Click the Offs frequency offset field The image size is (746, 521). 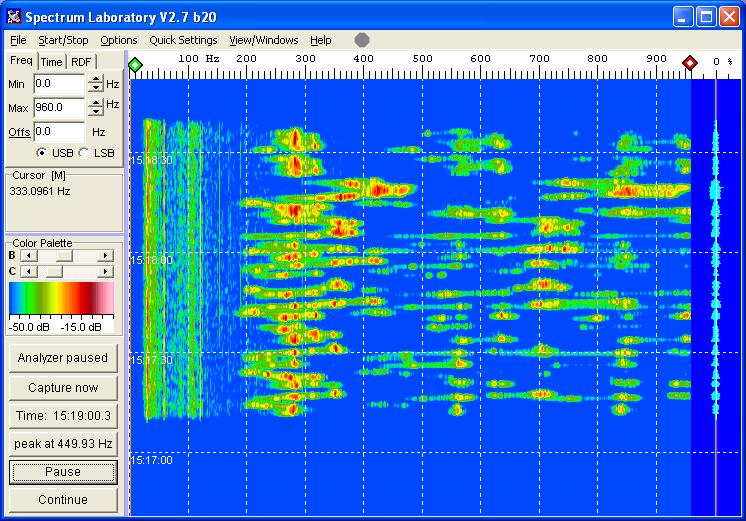pyautogui.click(x=59, y=132)
